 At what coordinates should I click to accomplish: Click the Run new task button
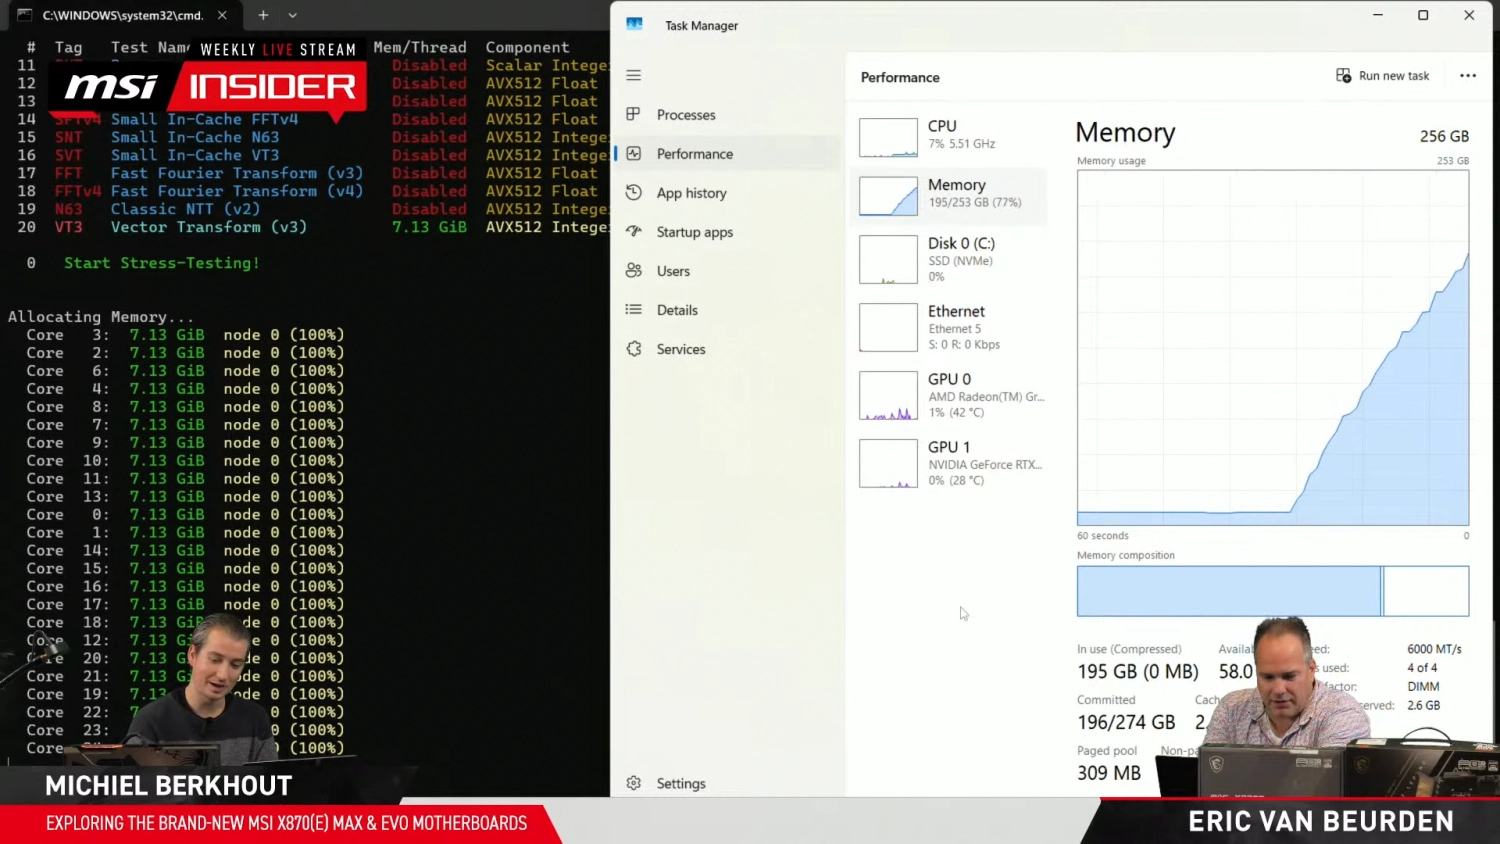tap(1383, 76)
